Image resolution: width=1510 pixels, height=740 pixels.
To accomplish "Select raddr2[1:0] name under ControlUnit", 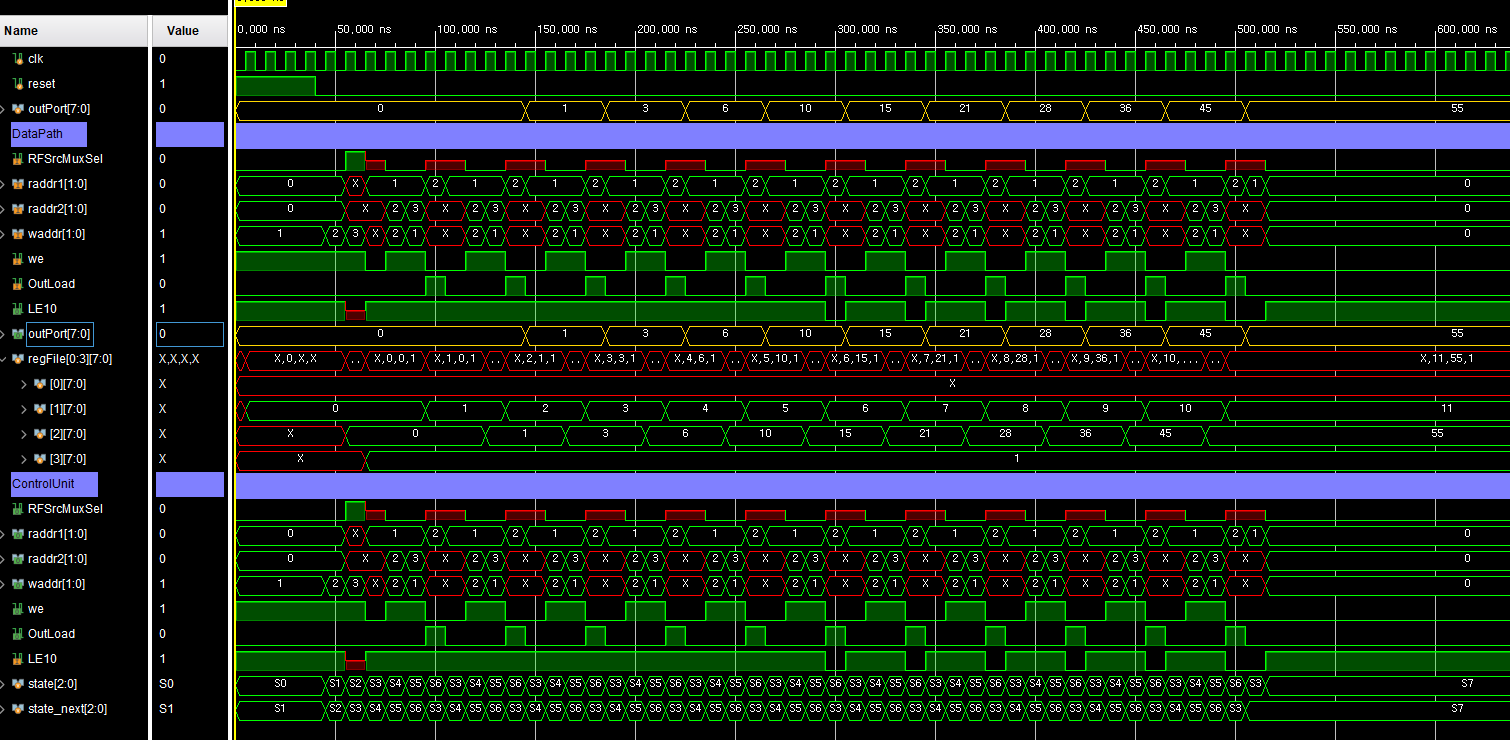I will coord(57,559).
